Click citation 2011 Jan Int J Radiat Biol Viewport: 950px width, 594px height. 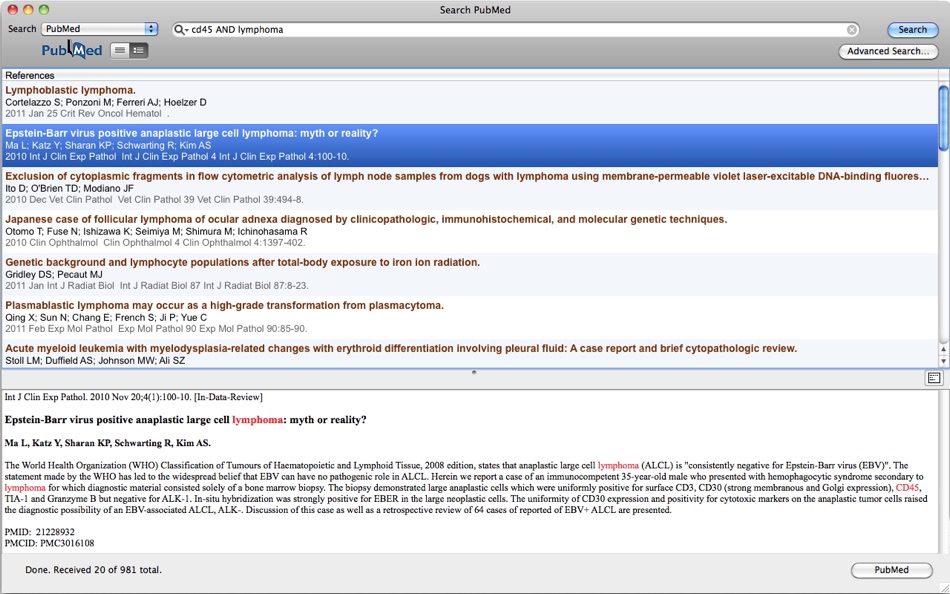click(157, 286)
